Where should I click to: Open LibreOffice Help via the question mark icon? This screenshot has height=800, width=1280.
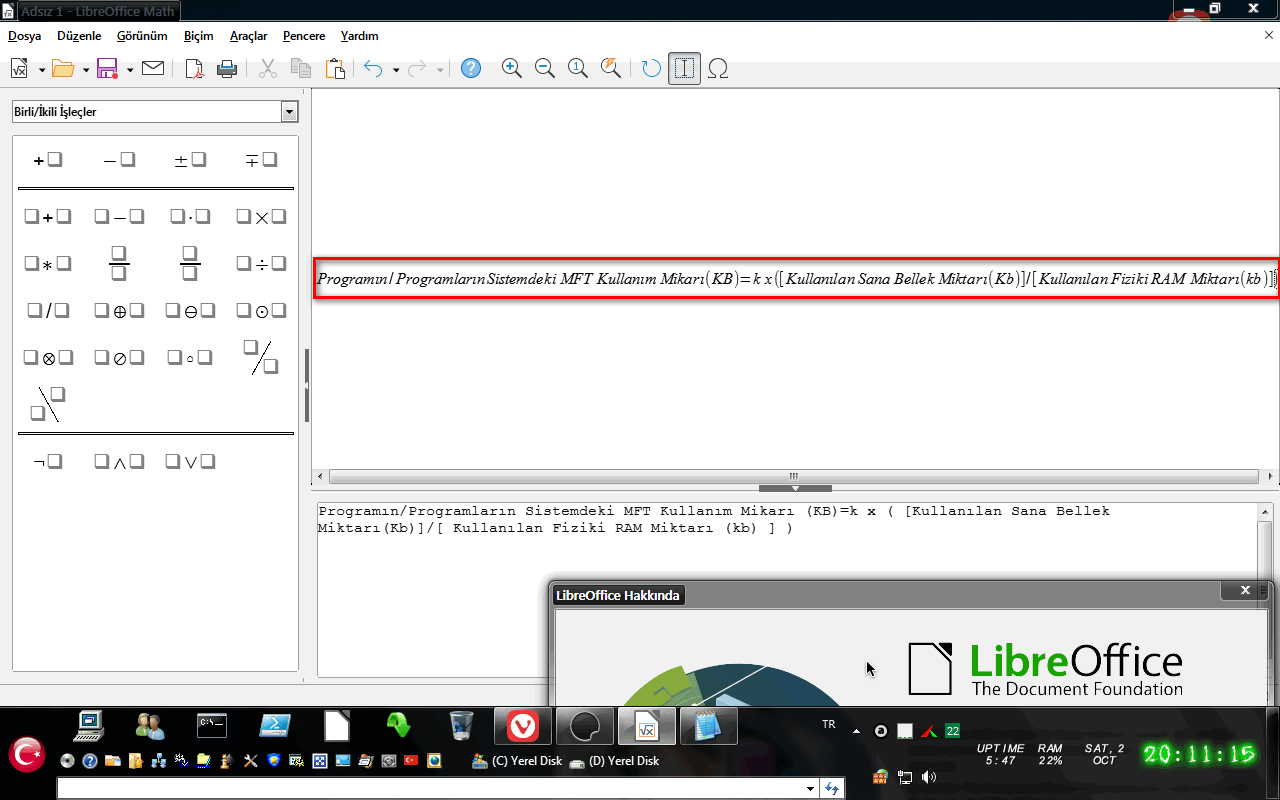(471, 68)
